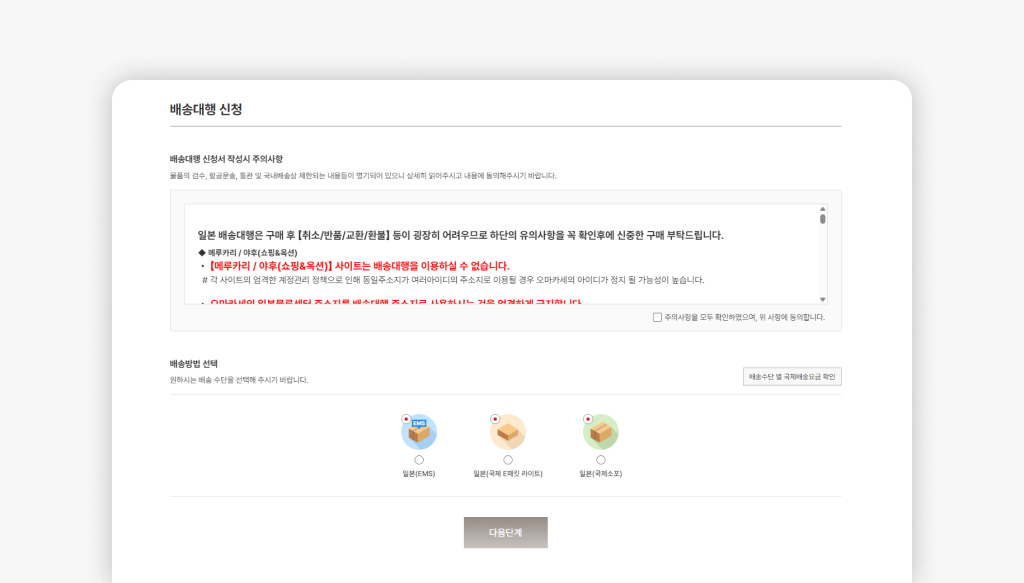
Task: Click the 일본(국제 E패킷 라이트) box icon
Action: 508,432
